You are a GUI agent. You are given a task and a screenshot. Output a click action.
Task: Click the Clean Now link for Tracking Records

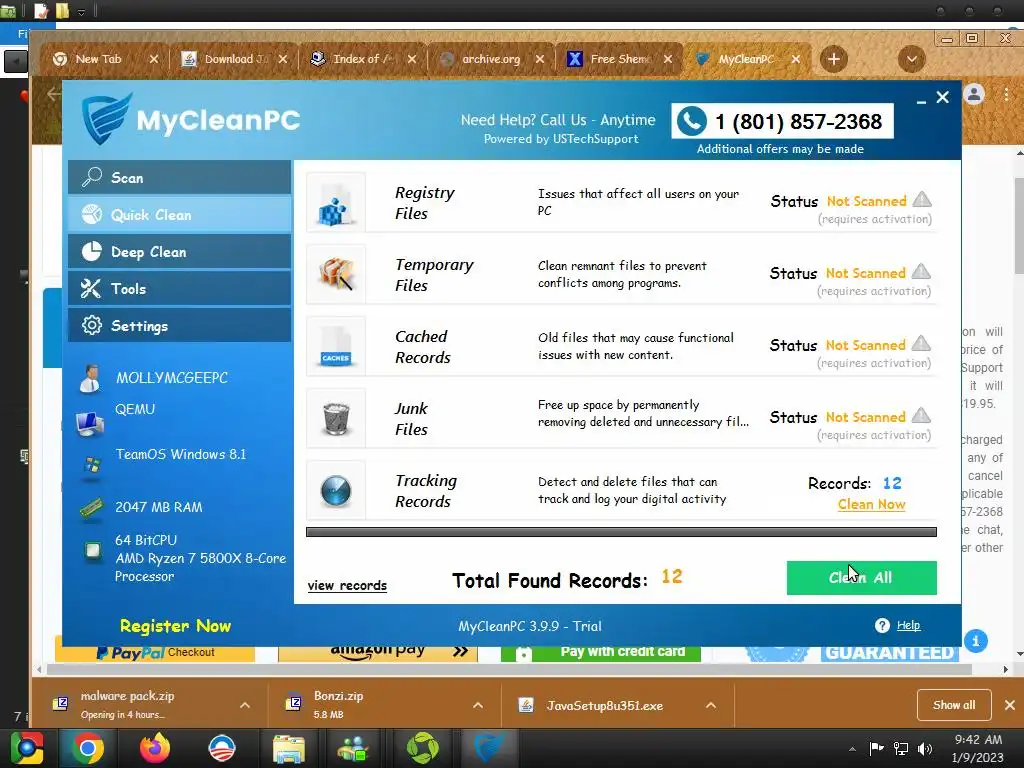871,504
